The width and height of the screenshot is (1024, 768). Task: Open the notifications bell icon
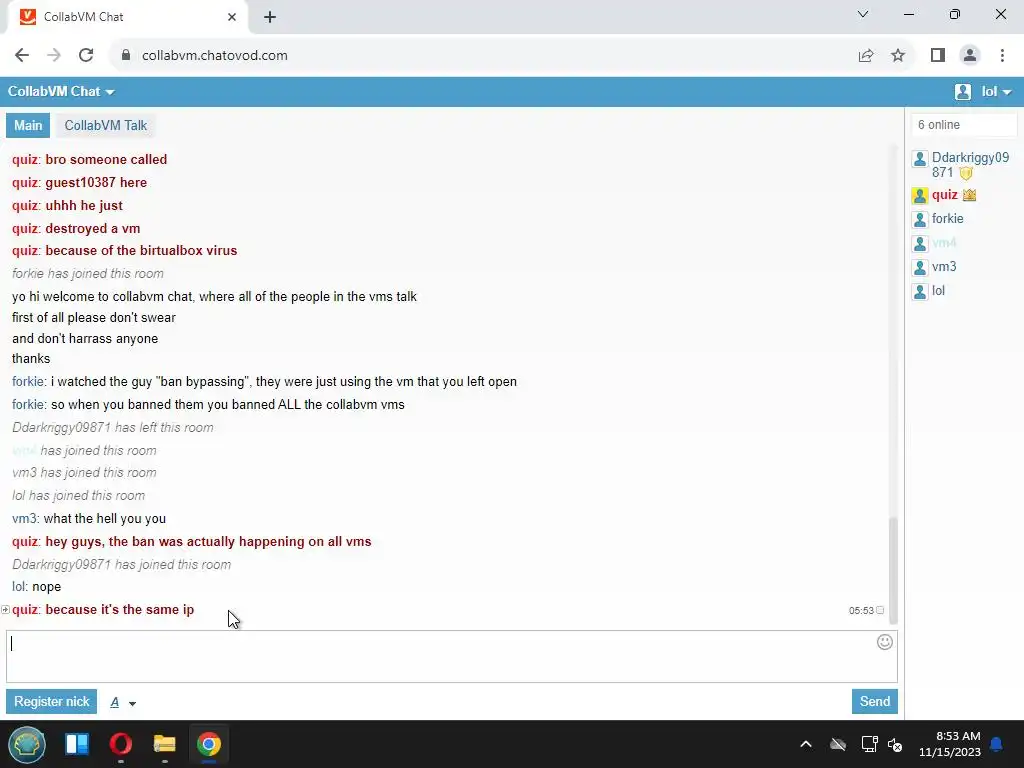997,744
